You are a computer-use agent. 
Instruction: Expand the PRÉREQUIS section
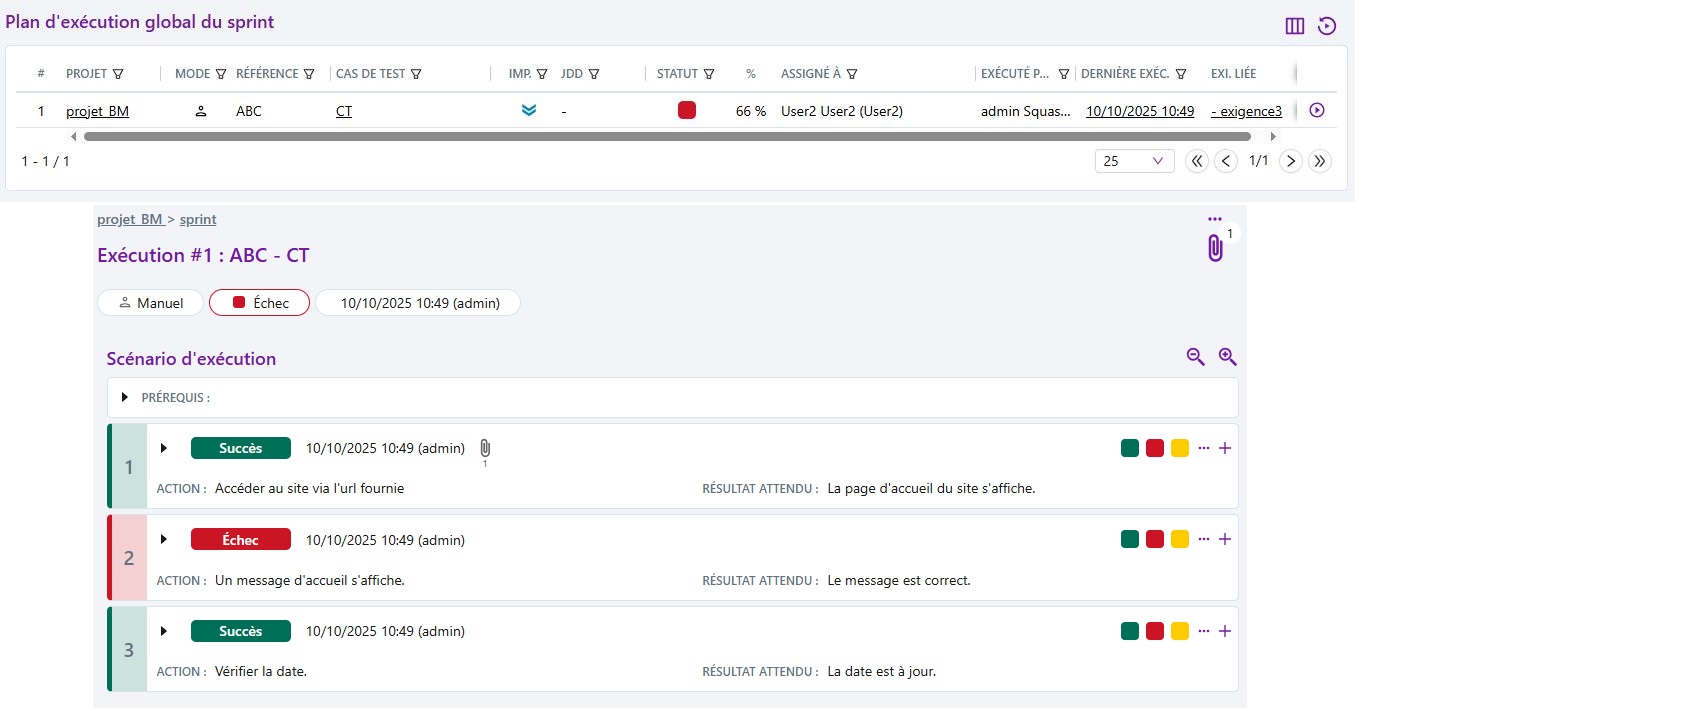click(x=125, y=398)
